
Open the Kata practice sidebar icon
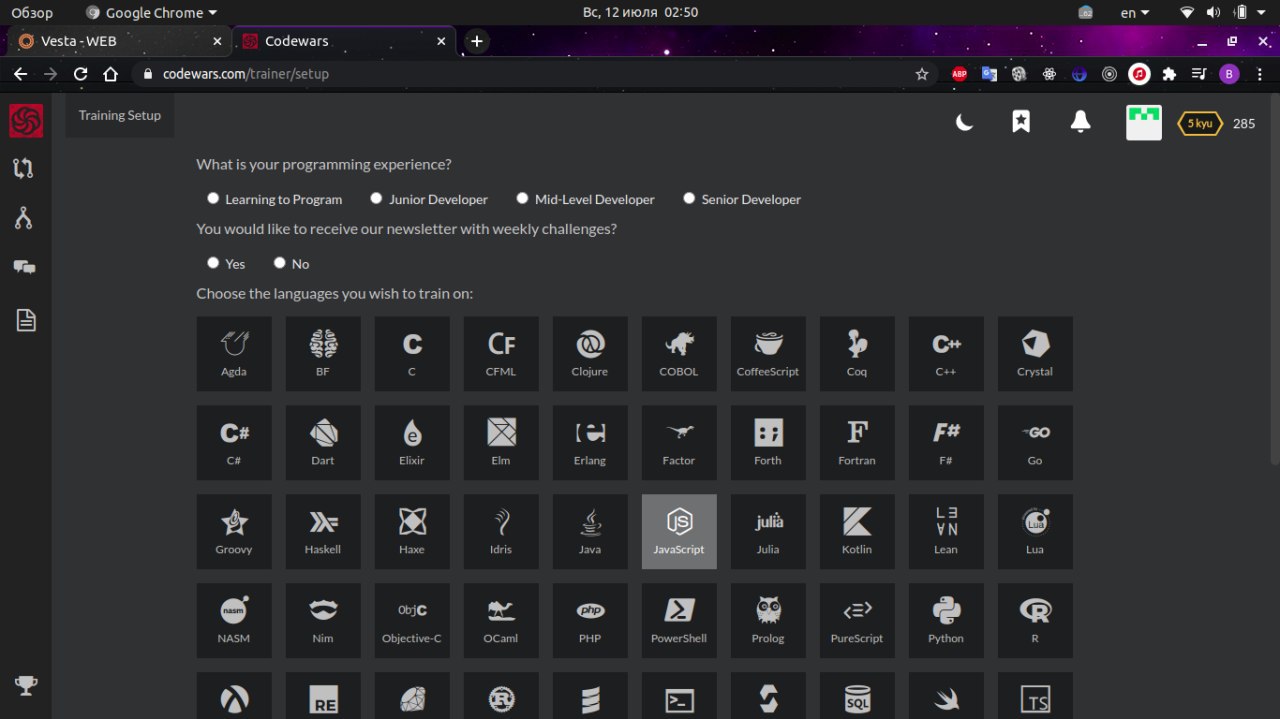pyautogui.click(x=24, y=168)
